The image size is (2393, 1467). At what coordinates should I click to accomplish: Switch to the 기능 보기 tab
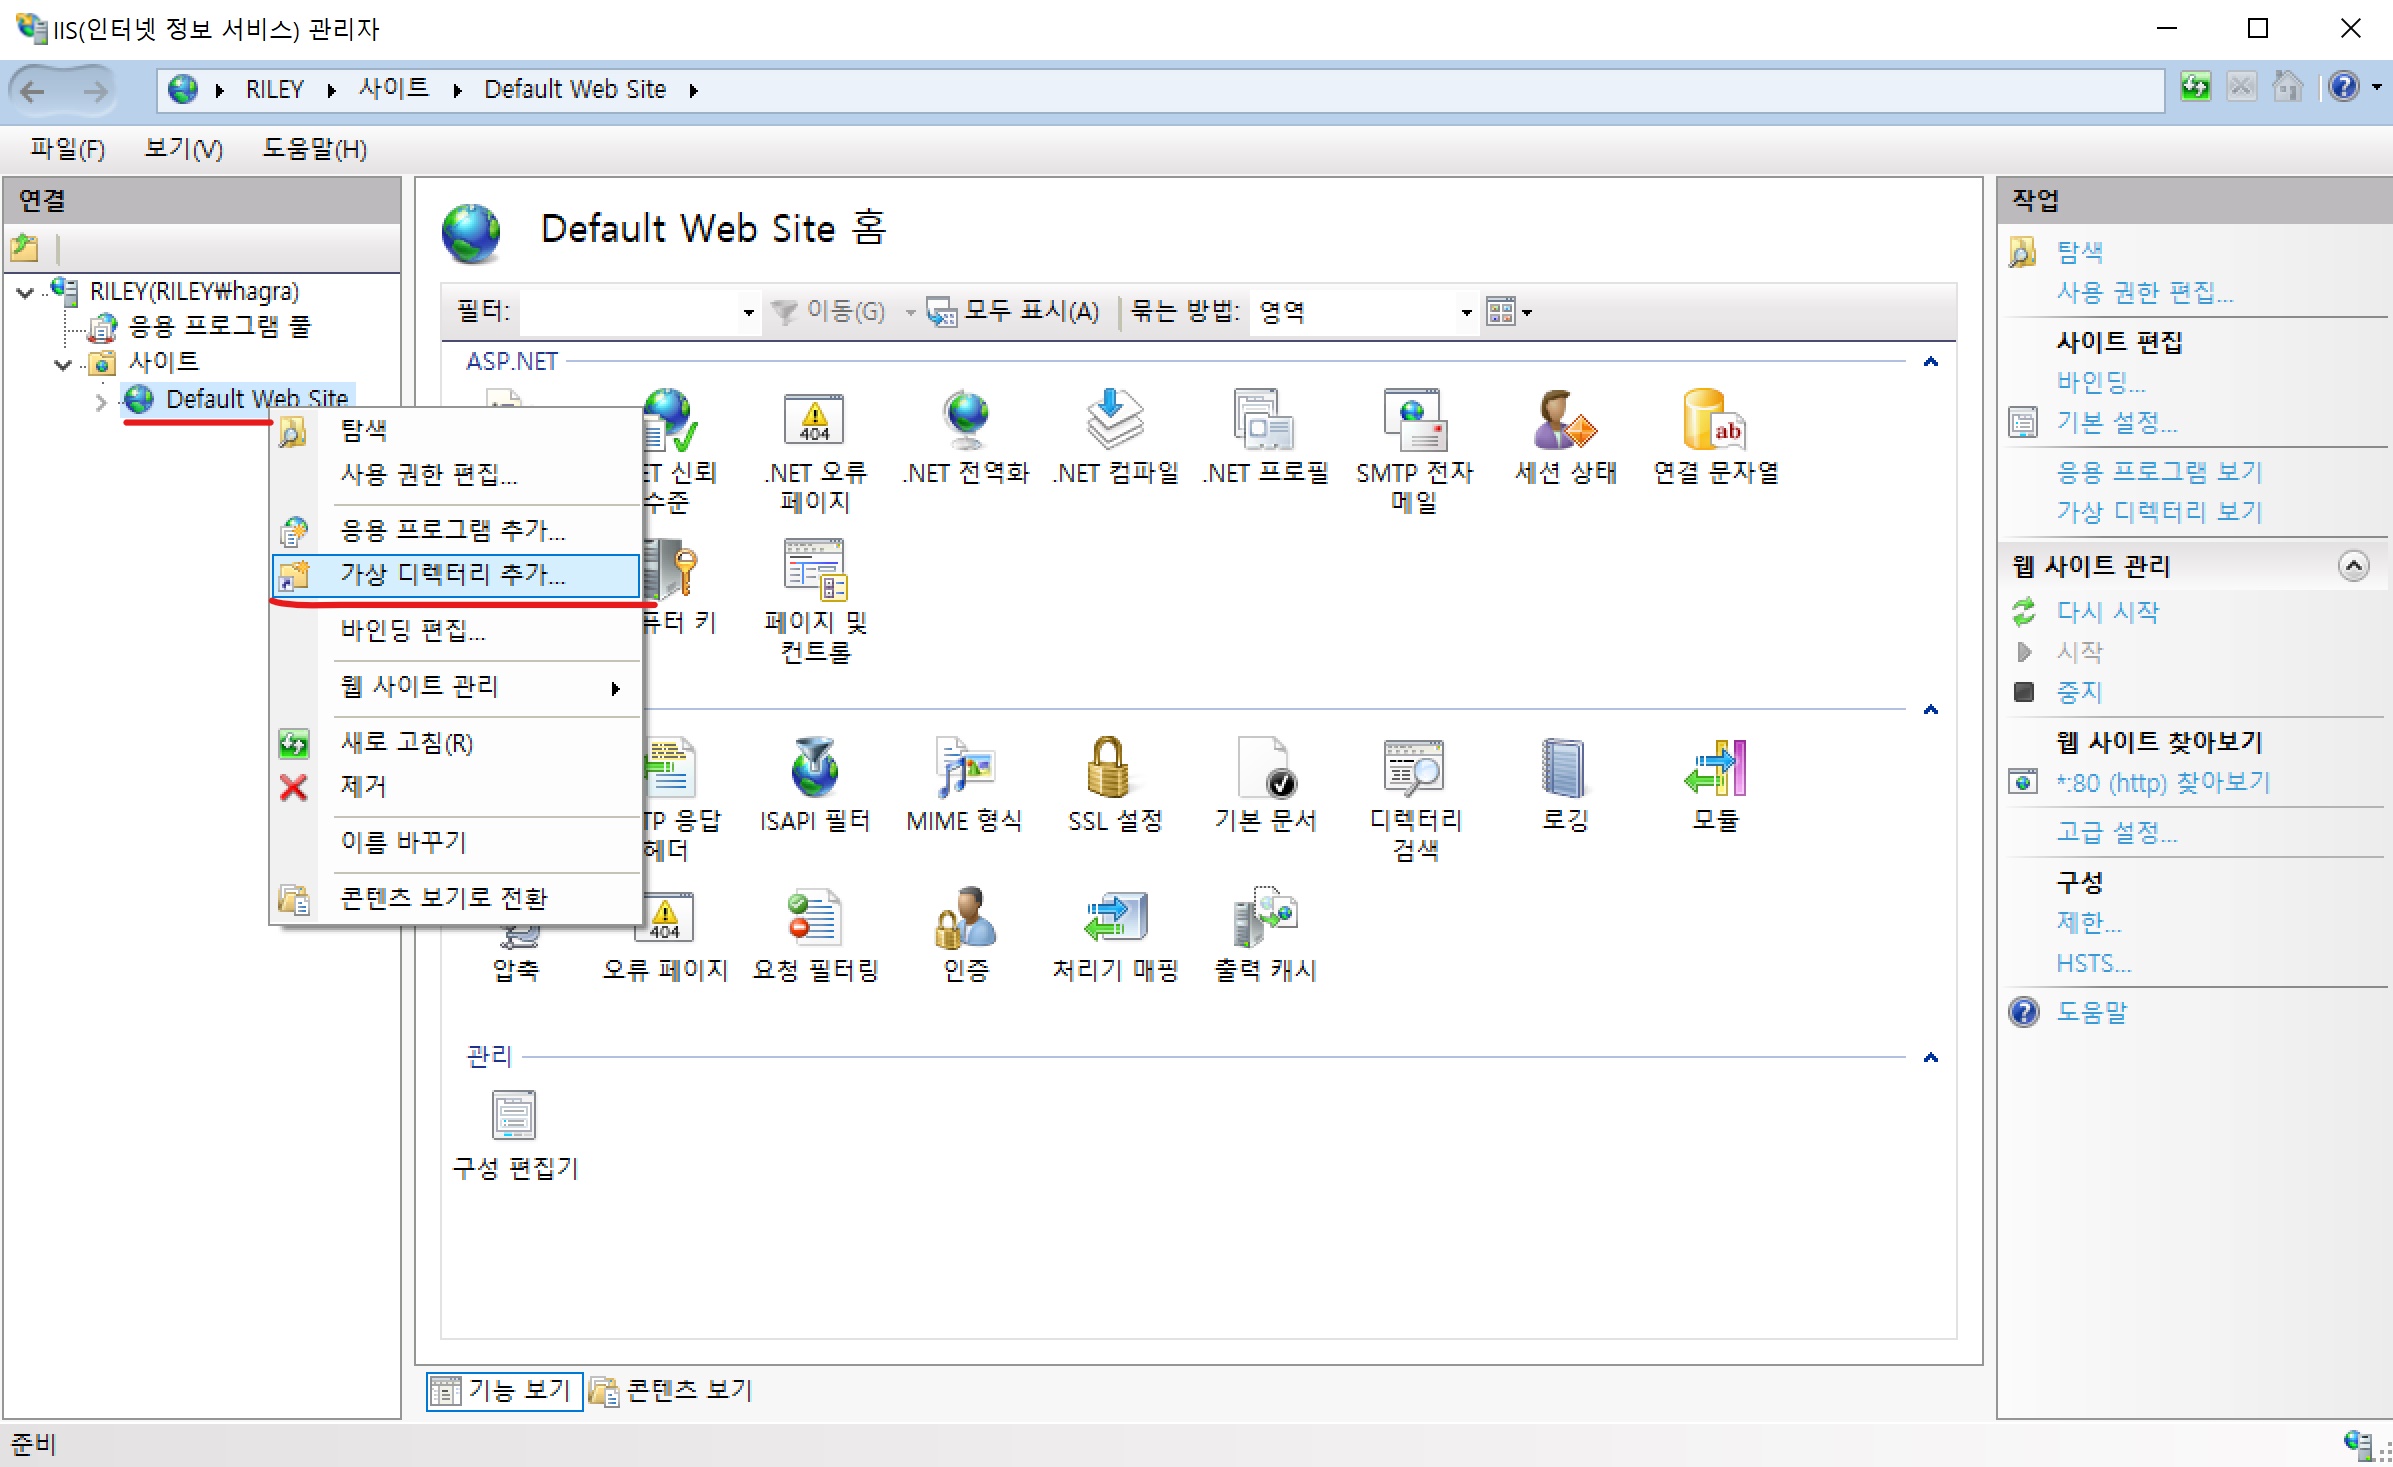click(x=504, y=1391)
